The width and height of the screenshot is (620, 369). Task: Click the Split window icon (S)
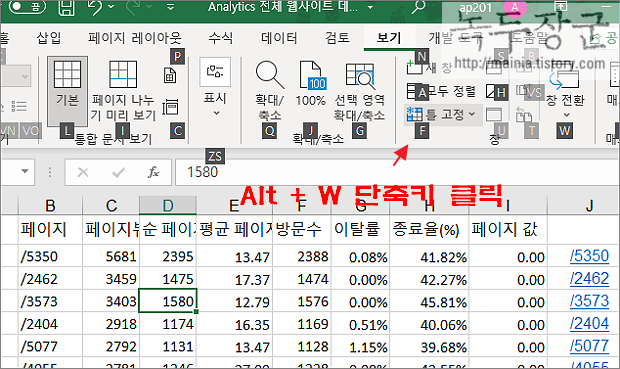(x=494, y=68)
